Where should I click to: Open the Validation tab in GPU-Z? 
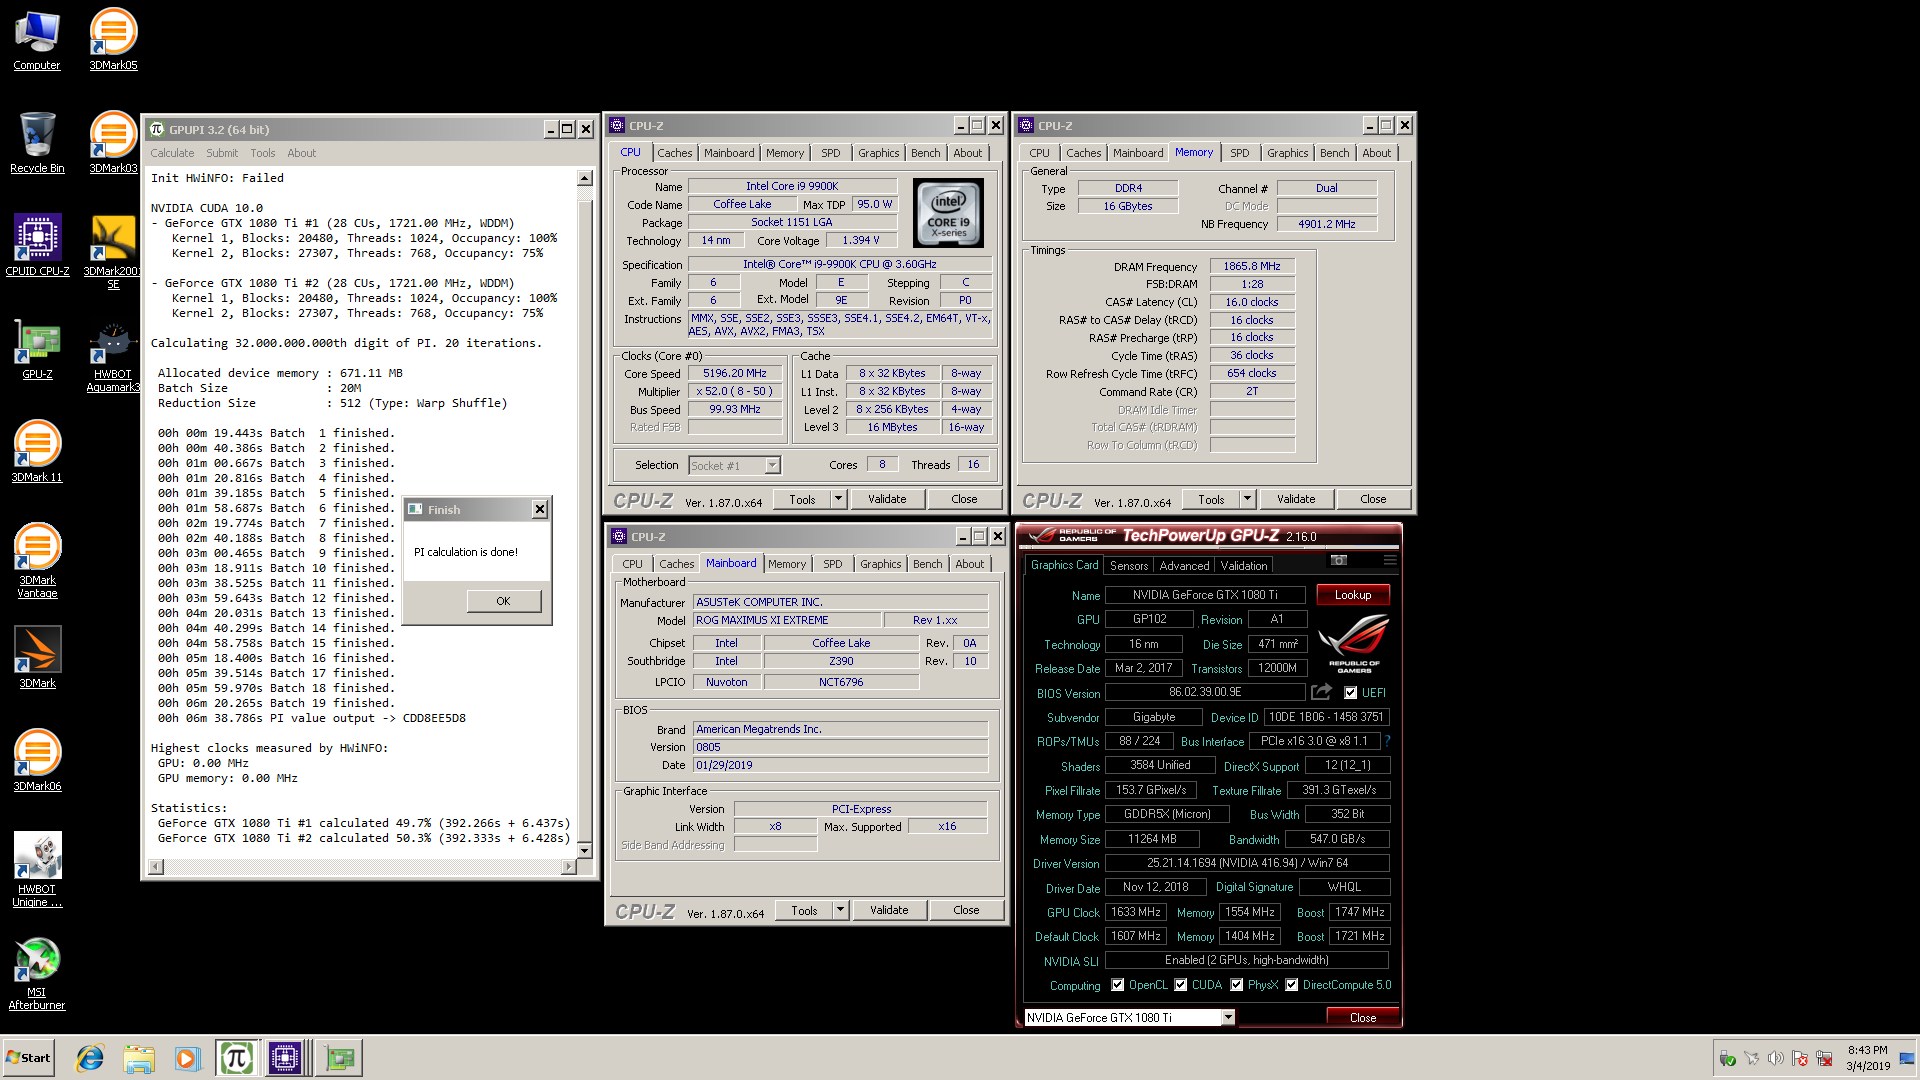point(1244,565)
